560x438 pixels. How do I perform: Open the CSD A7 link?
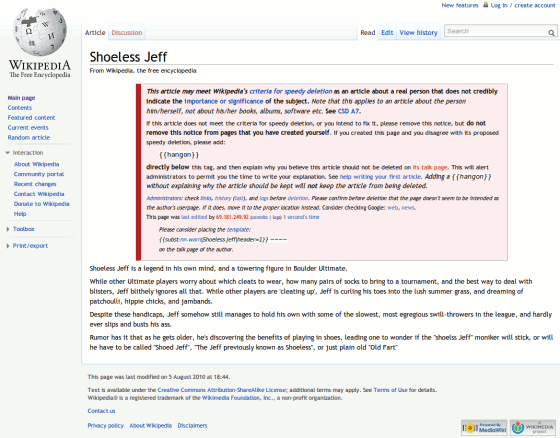point(348,111)
